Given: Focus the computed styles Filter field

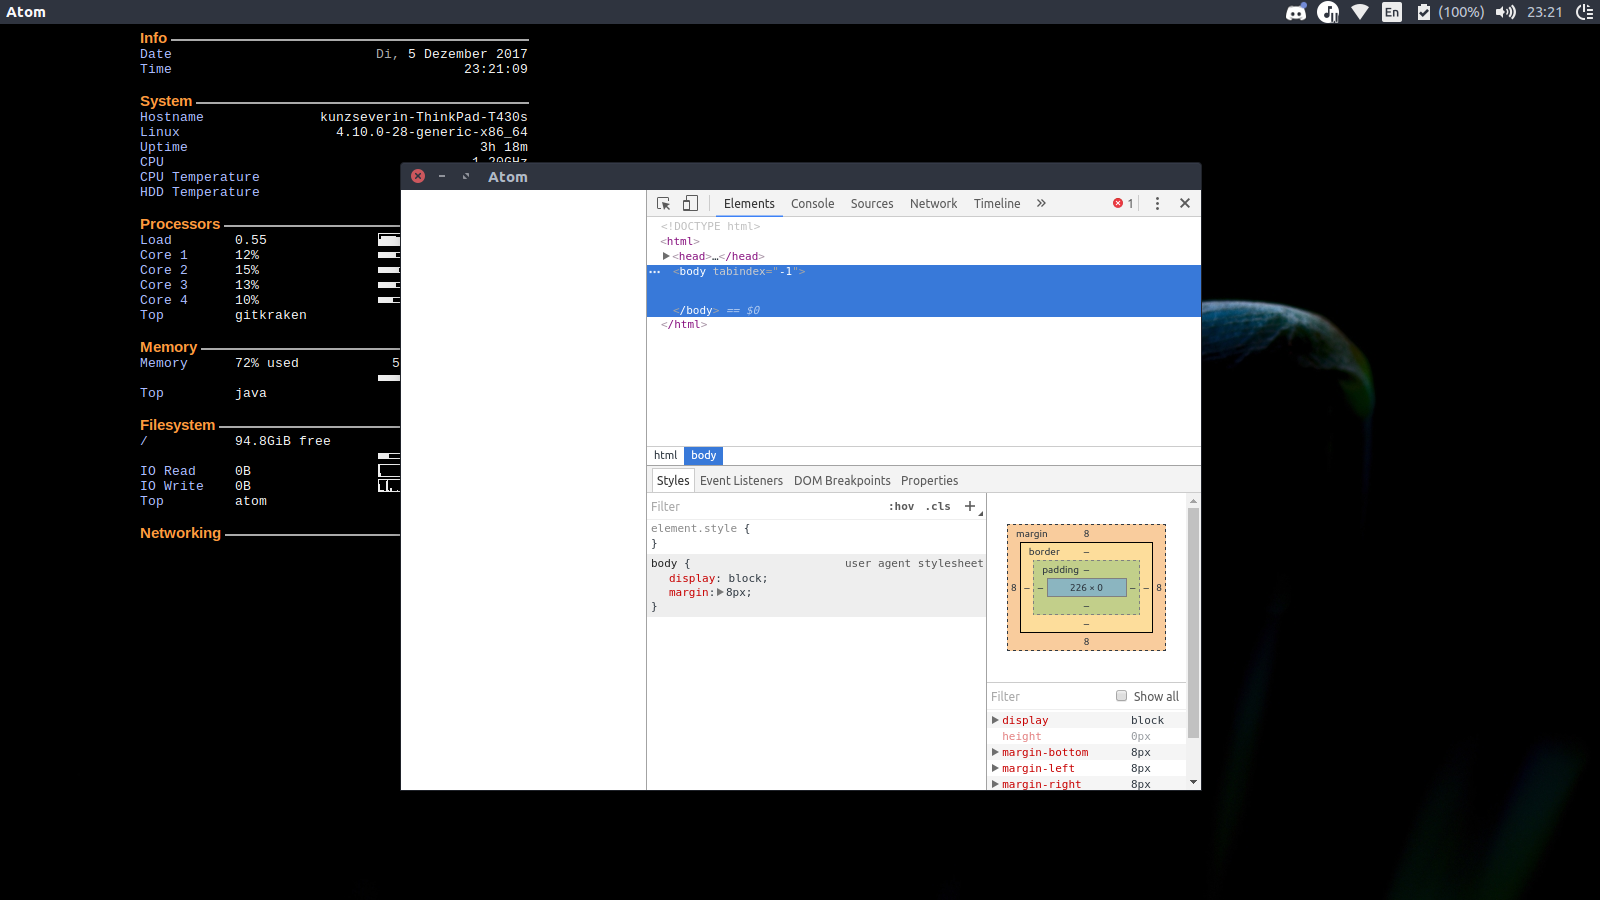Looking at the screenshot, I should (x=1049, y=696).
